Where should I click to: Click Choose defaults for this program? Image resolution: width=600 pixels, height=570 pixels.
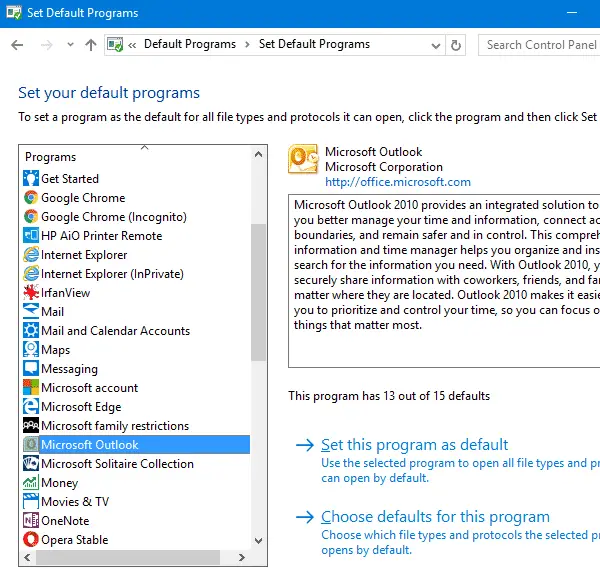coord(435,516)
